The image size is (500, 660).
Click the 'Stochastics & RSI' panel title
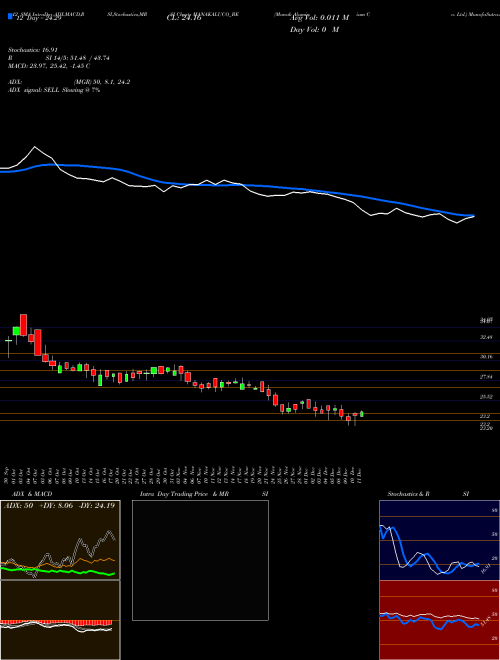pos(428,494)
